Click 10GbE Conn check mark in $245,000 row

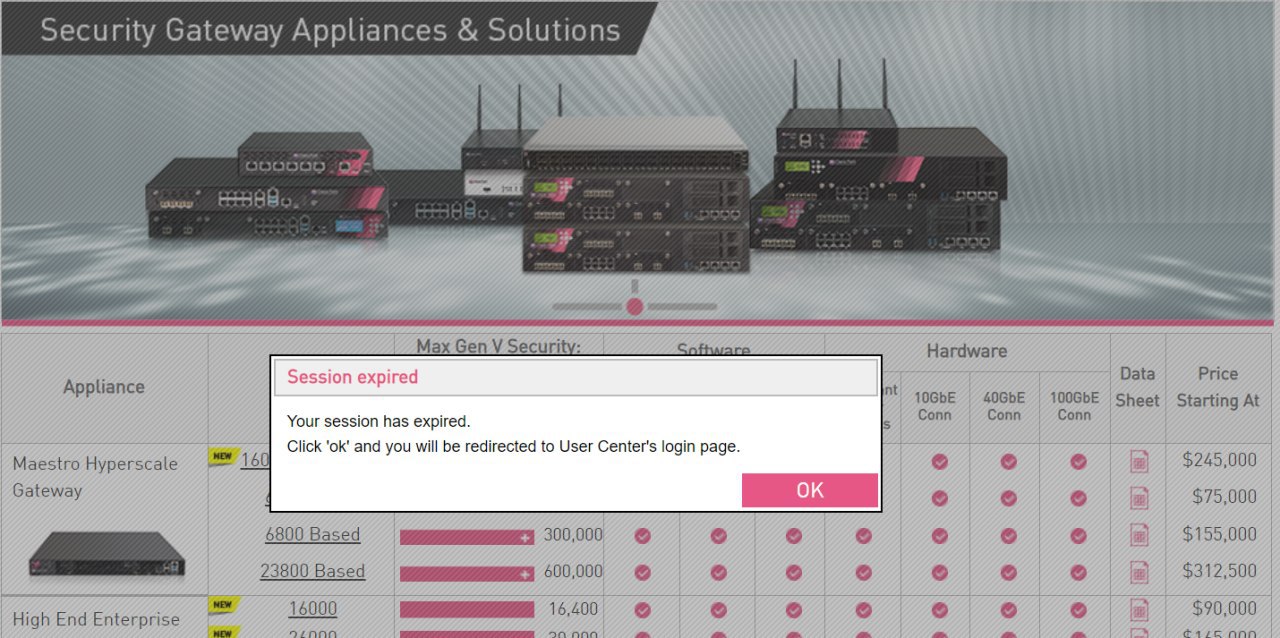(x=939, y=461)
